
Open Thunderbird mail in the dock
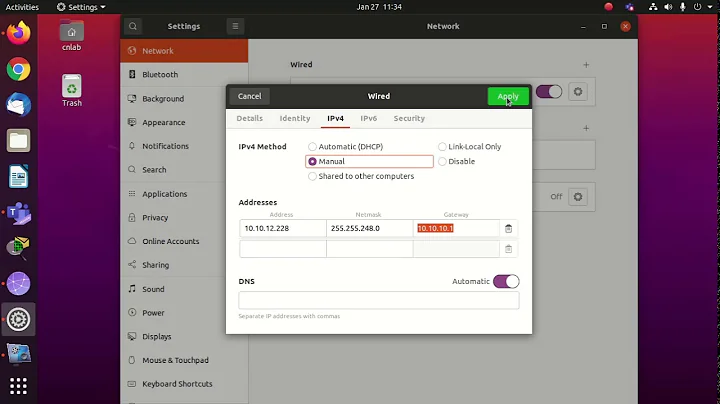[x=18, y=105]
